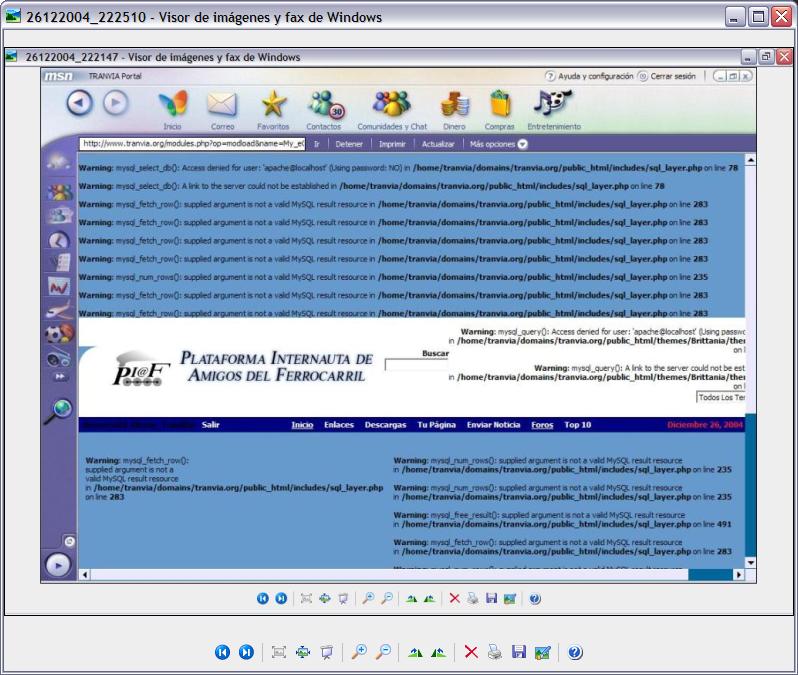Click the Actualizar button
Image resolution: width=798 pixels, height=675 pixels.
(438, 144)
